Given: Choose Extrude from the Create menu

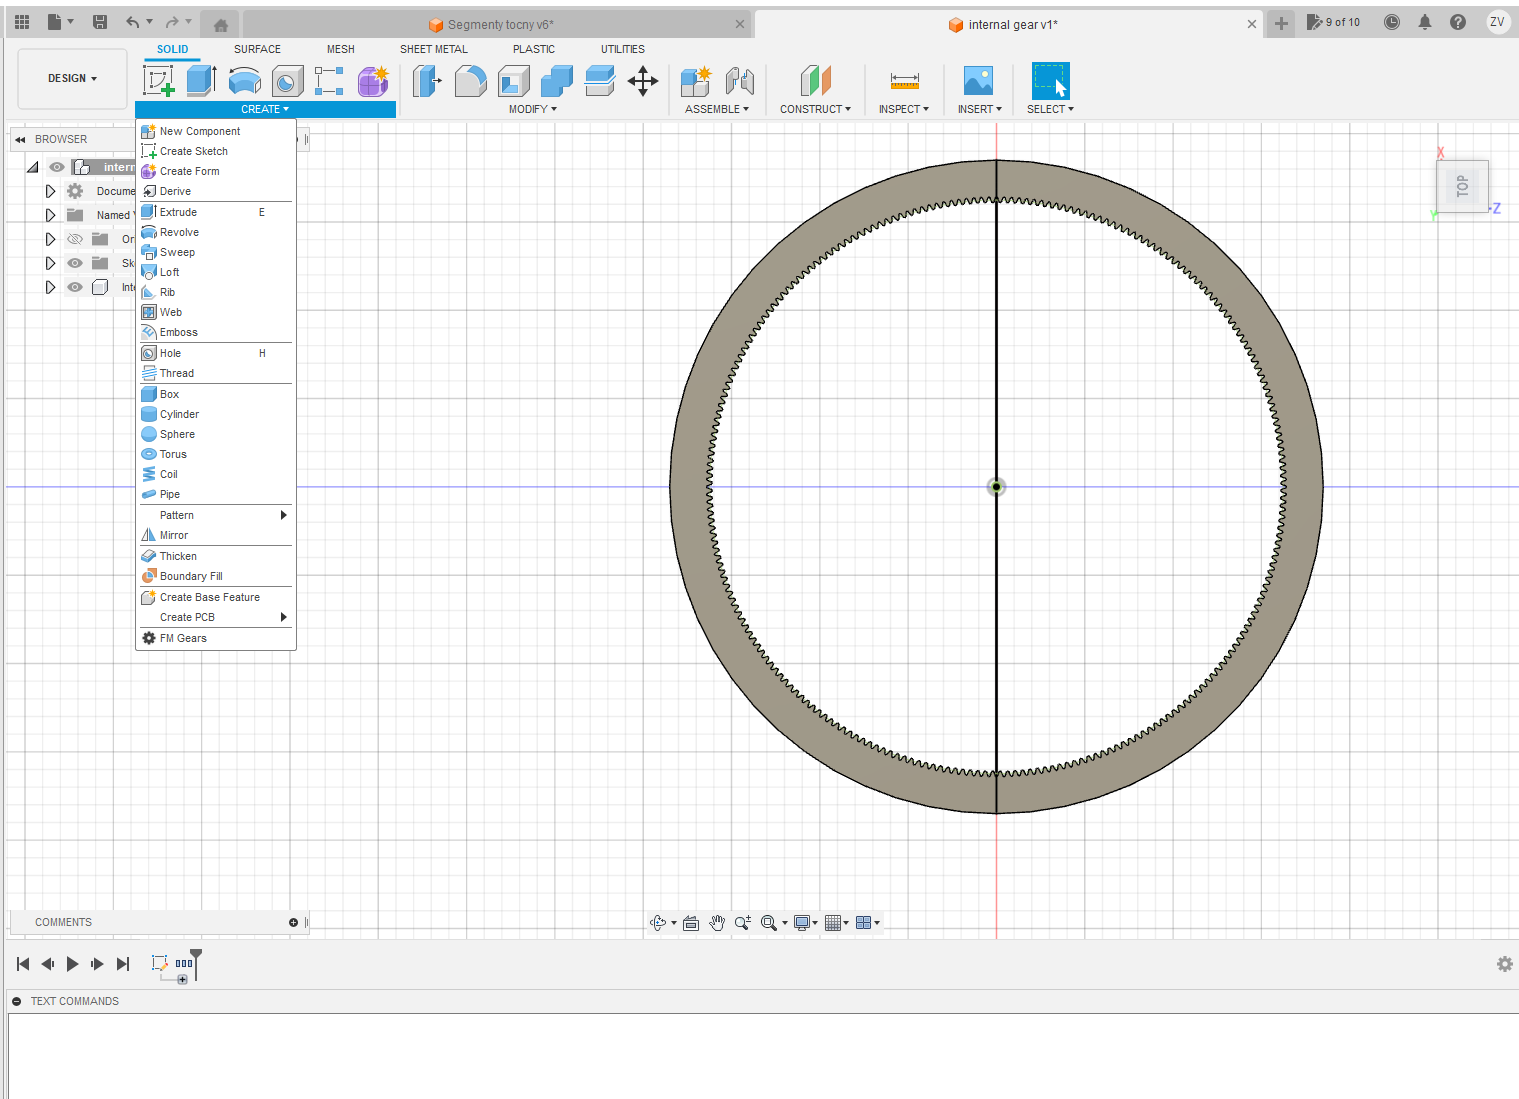Looking at the screenshot, I should [x=178, y=212].
